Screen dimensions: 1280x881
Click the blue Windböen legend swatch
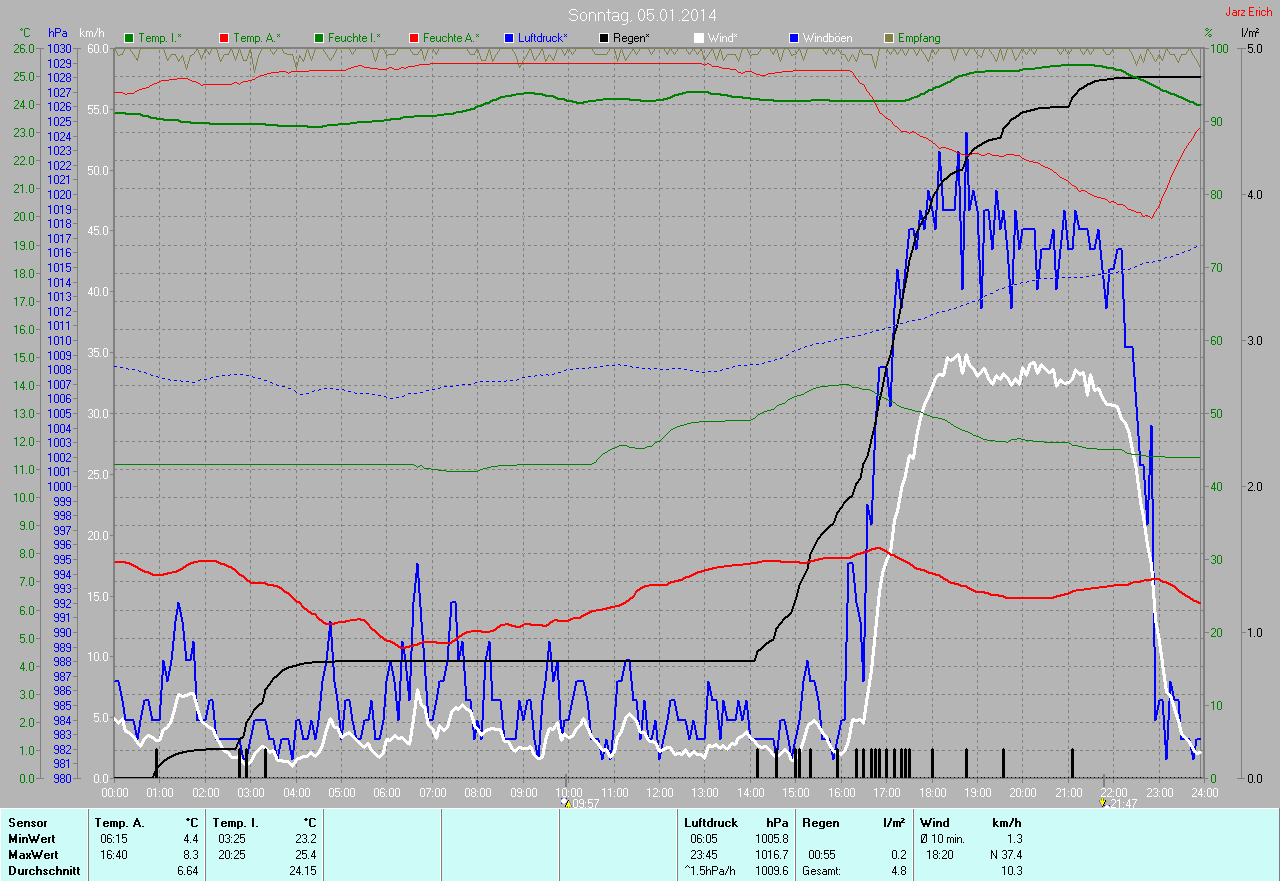click(x=794, y=38)
